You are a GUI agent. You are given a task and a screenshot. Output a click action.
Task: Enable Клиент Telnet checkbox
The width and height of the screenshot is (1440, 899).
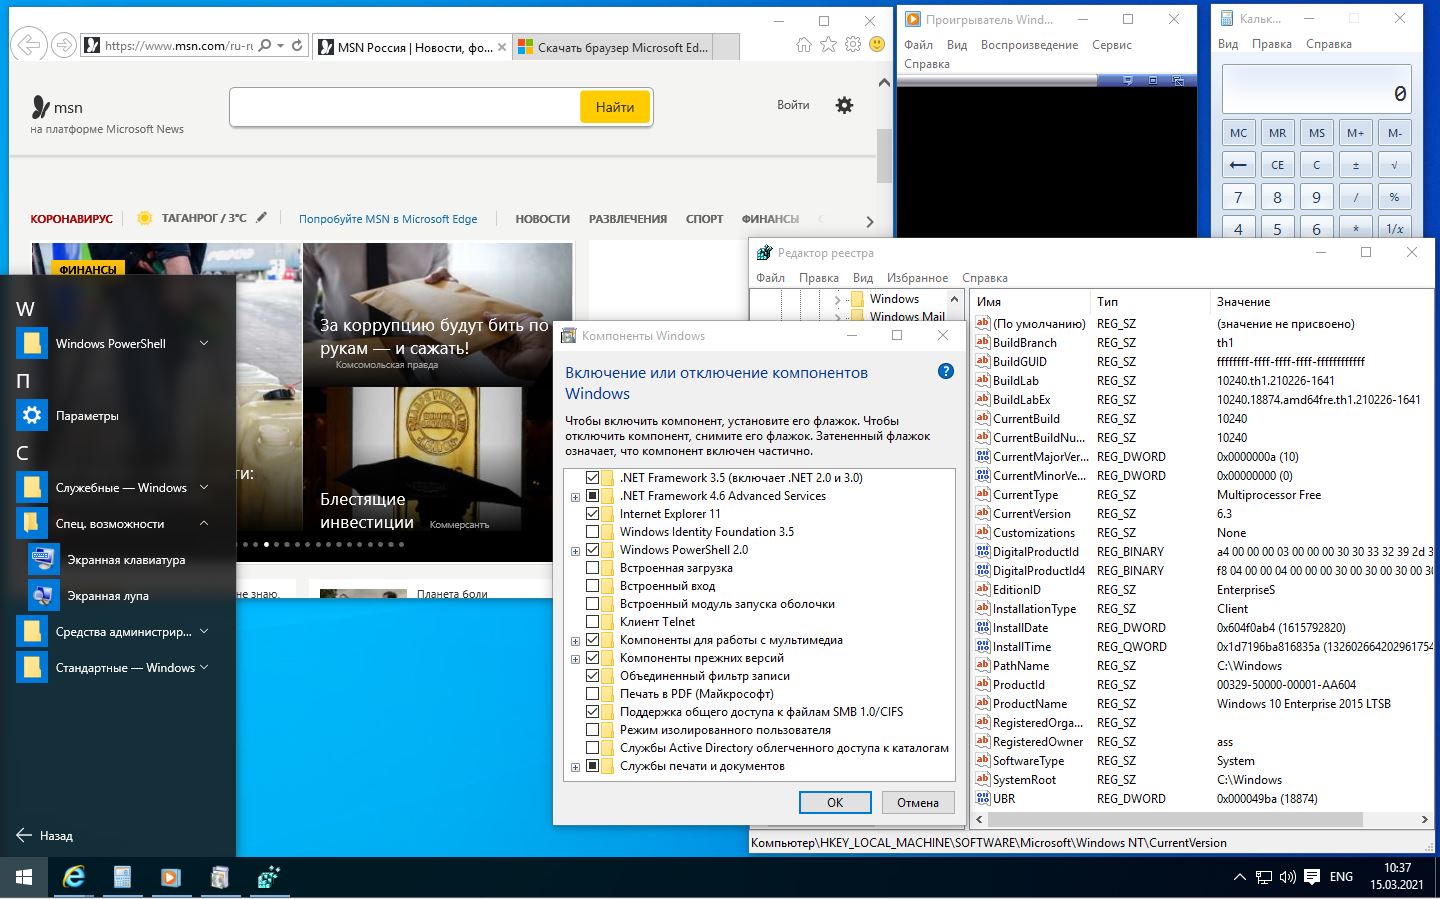(592, 621)
